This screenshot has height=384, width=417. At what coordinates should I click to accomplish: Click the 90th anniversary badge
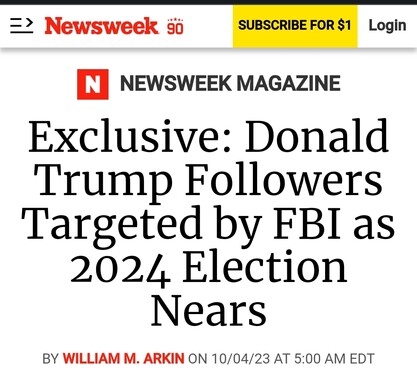pos(175,26)
